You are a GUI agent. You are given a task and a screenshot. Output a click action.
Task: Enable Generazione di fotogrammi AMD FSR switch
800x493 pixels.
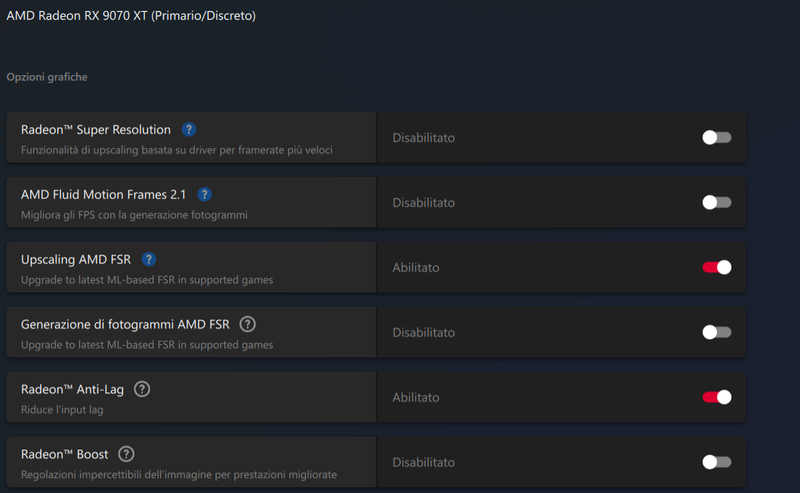pos(716,333)
